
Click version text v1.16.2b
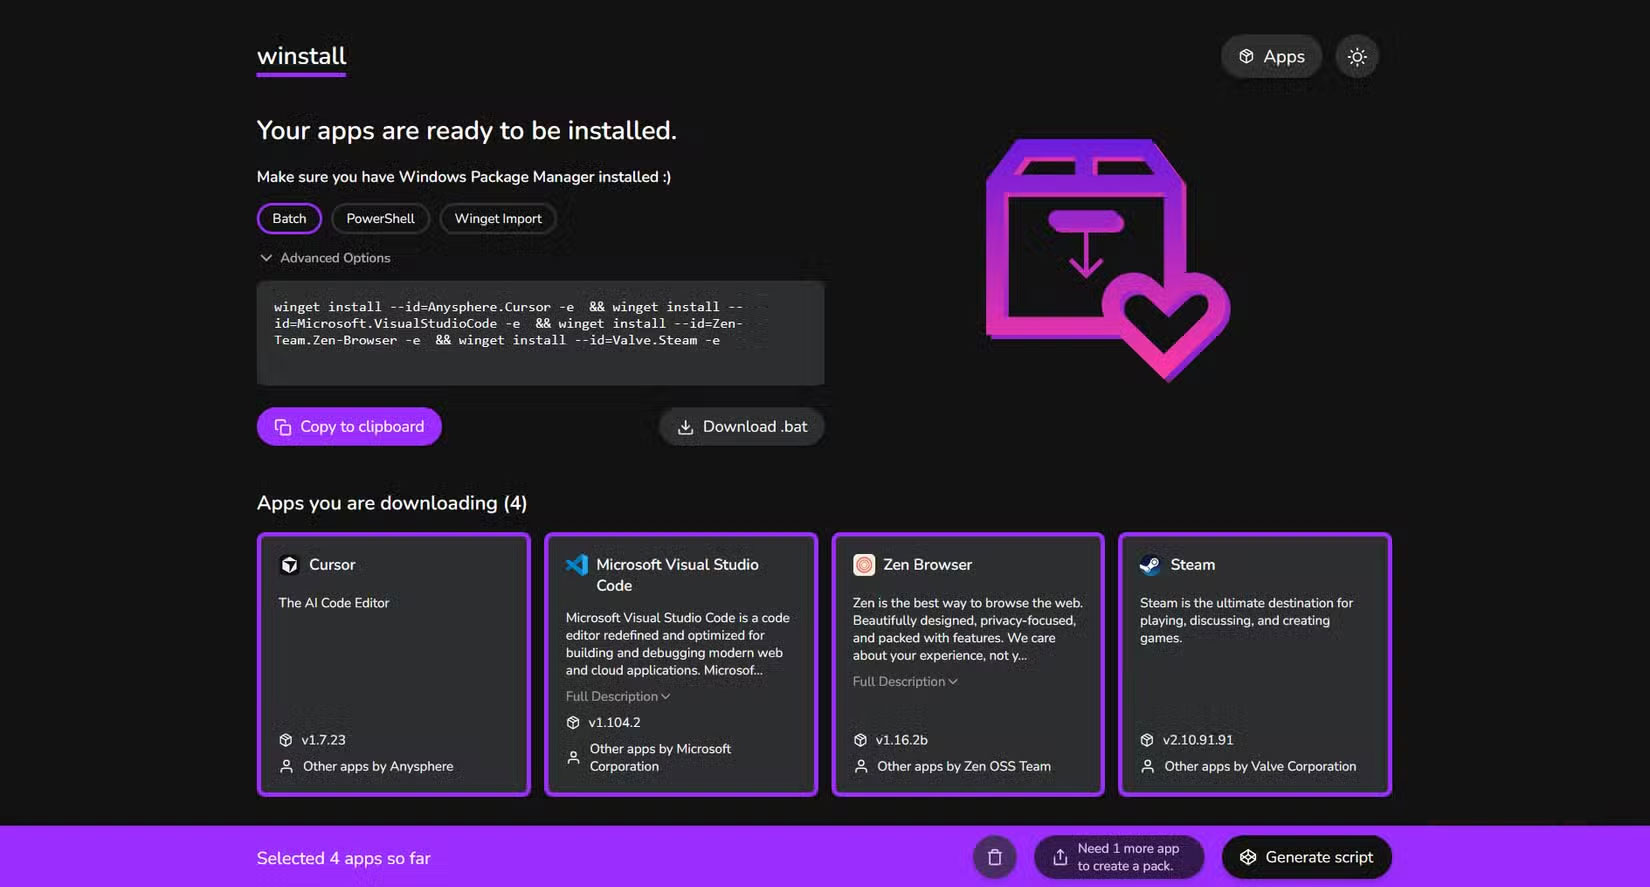[x=901, y=740]
